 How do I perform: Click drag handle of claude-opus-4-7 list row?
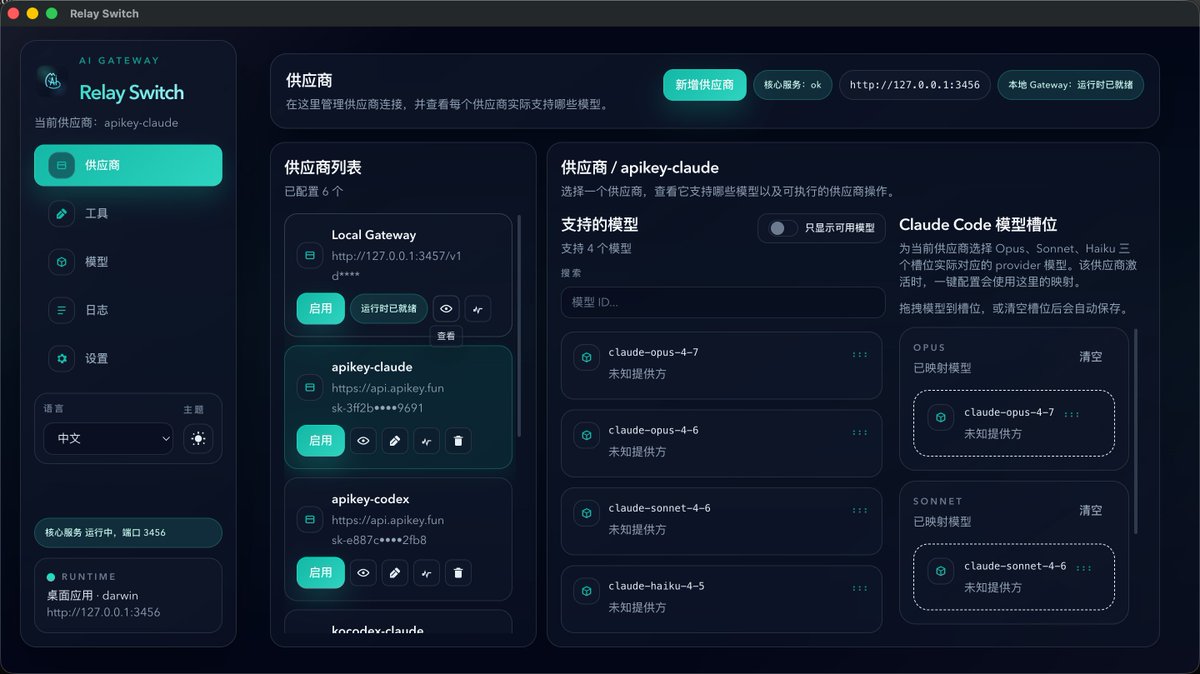[x=860, y=354]
